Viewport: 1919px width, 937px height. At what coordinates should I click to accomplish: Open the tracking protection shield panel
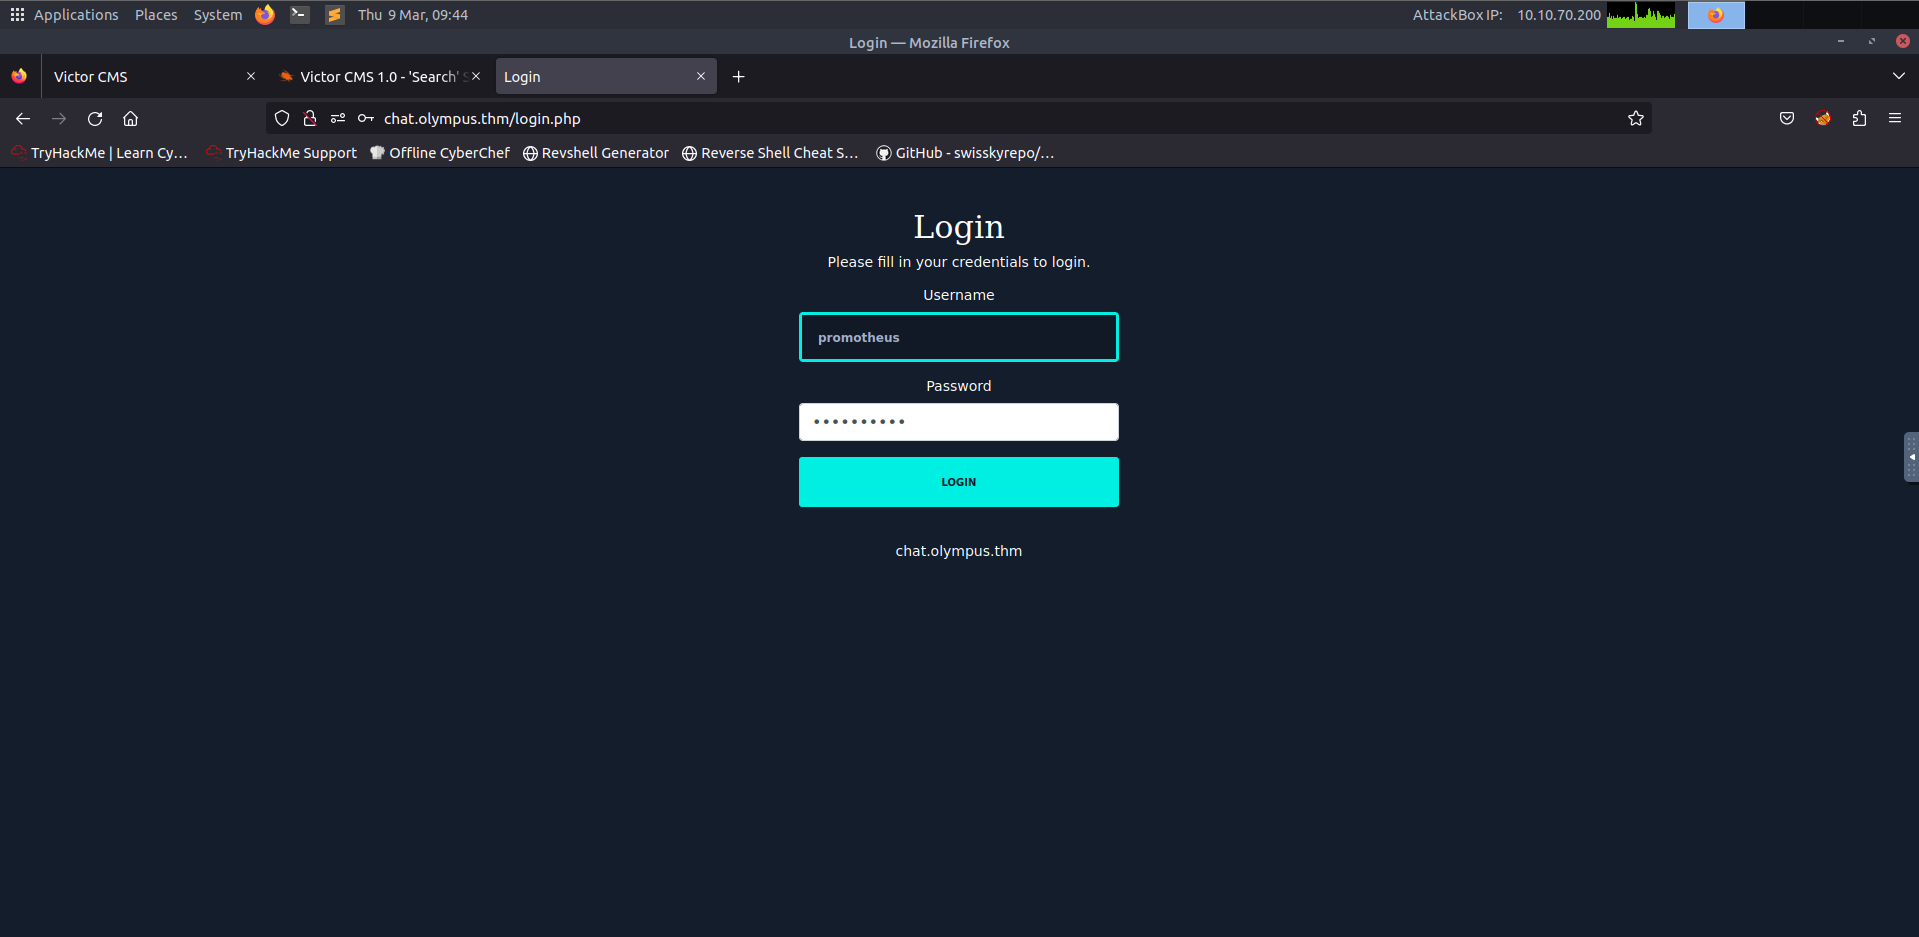tap(281, 118)
